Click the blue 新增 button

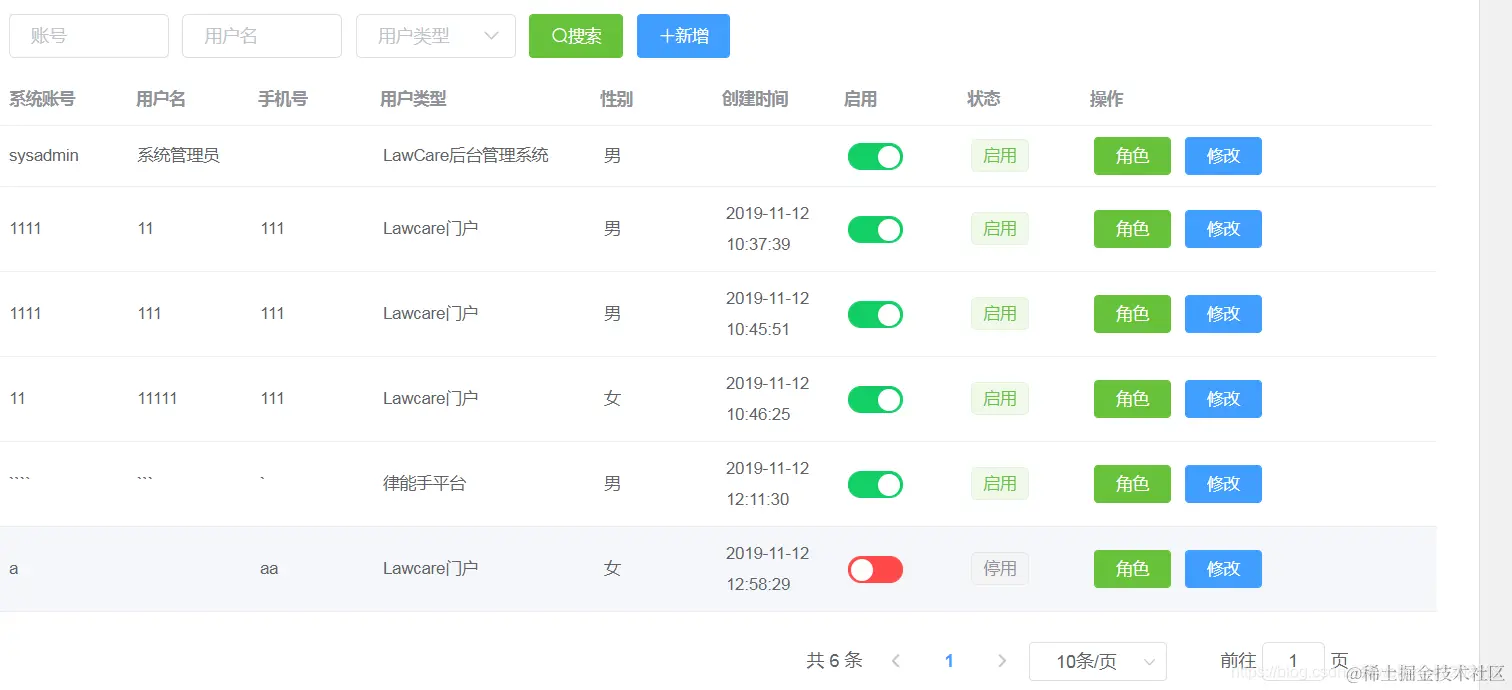coord(683,36)
